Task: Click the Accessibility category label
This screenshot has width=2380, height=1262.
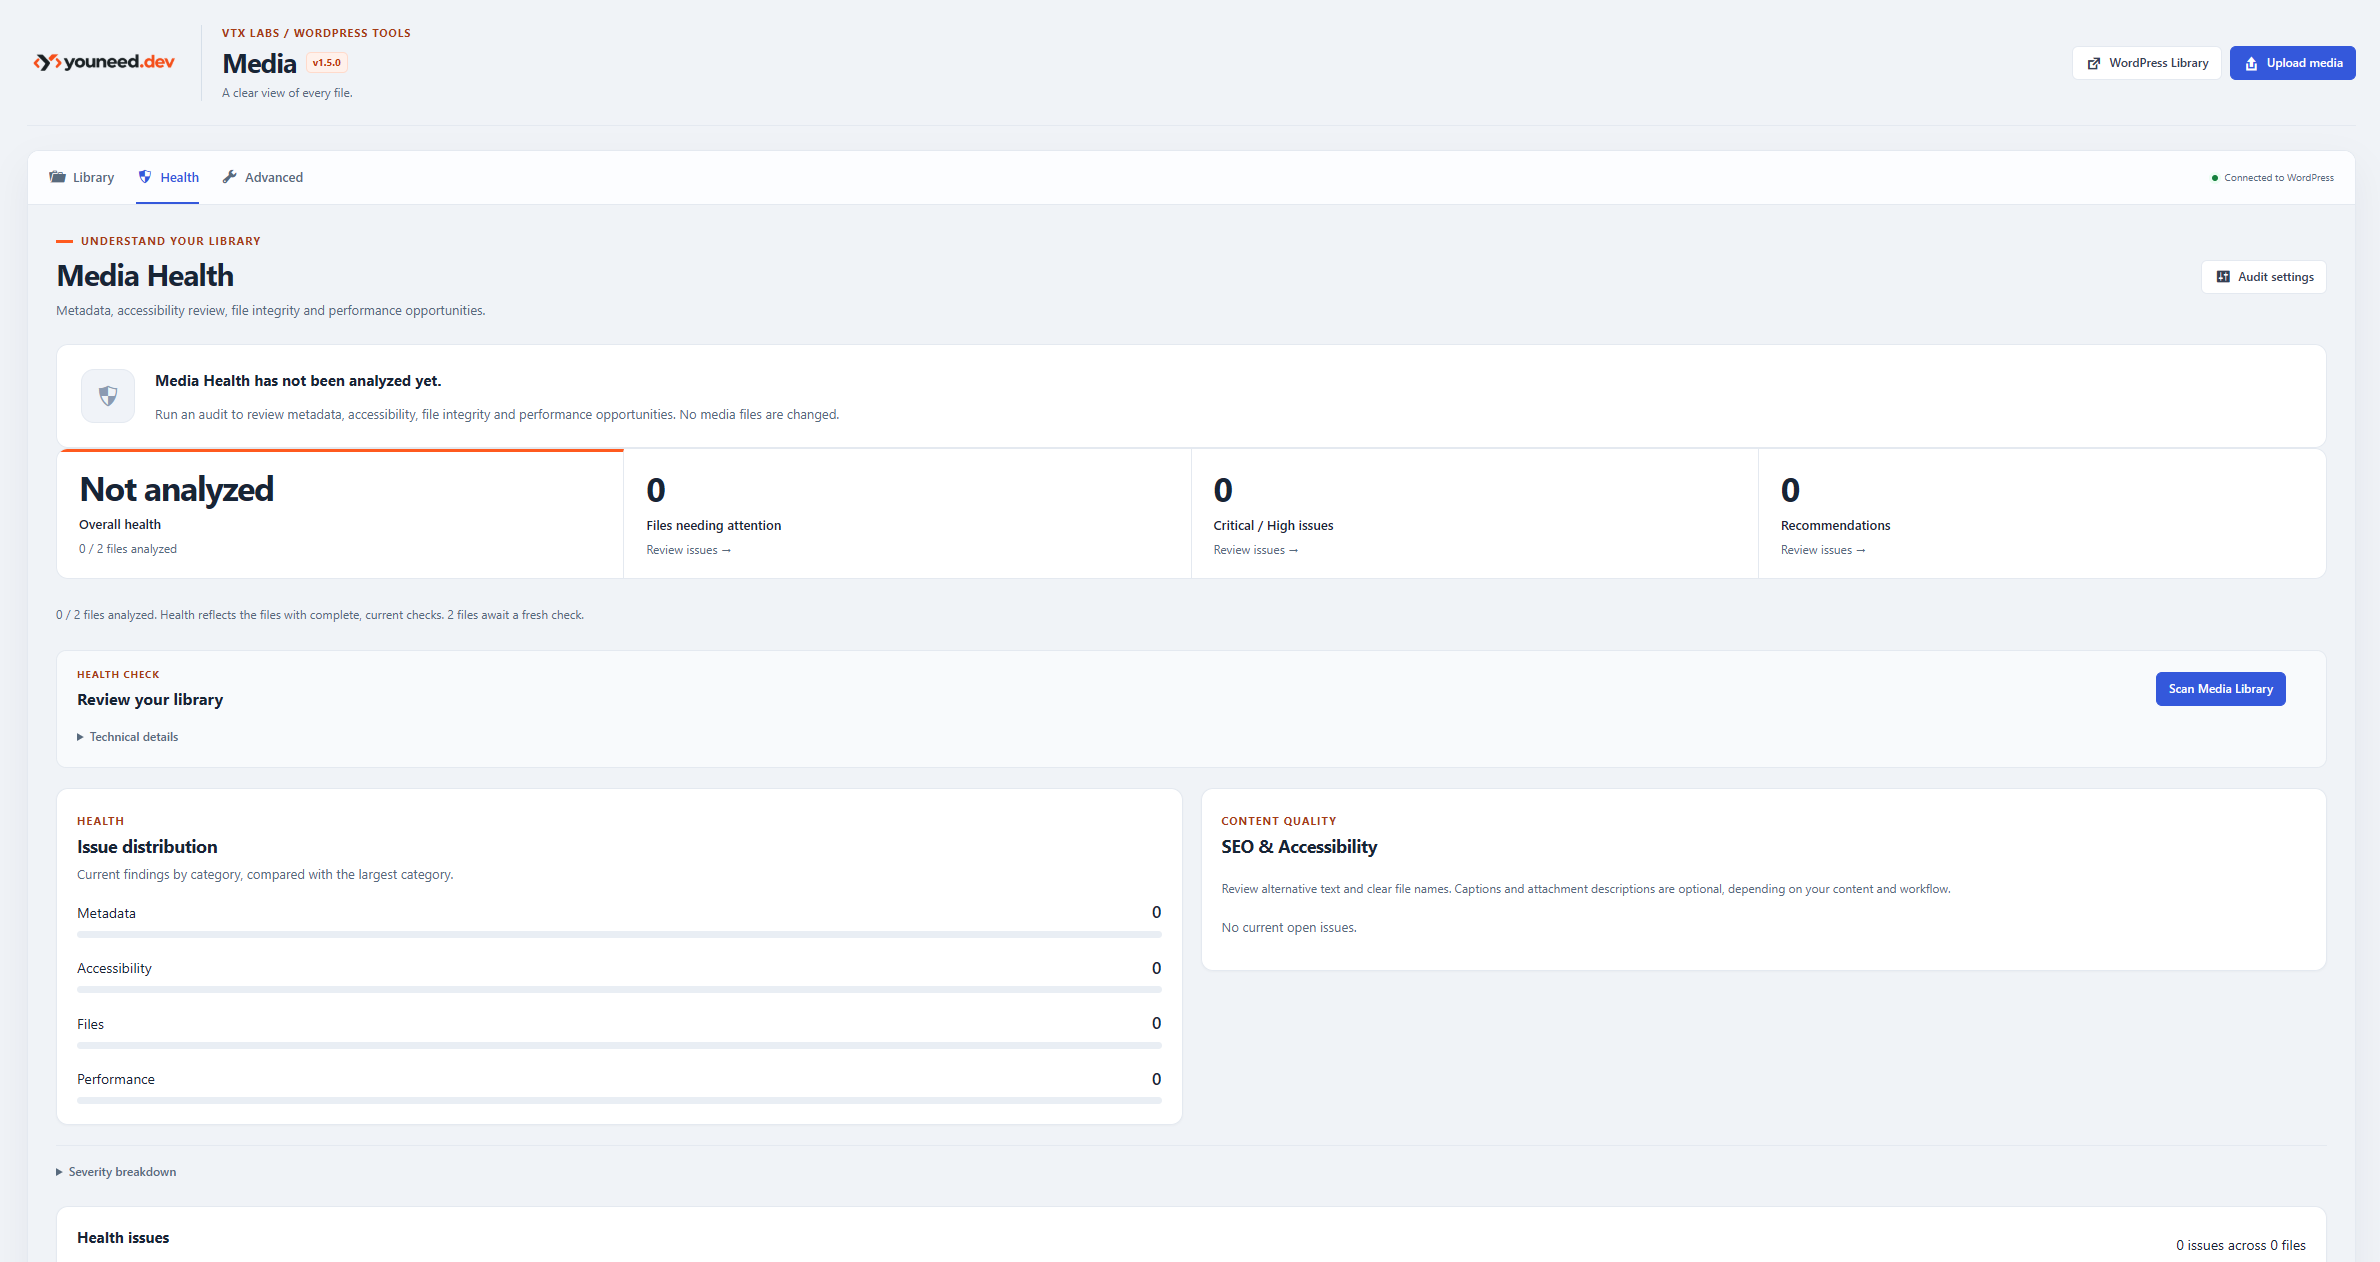Action: click(114, 969)
